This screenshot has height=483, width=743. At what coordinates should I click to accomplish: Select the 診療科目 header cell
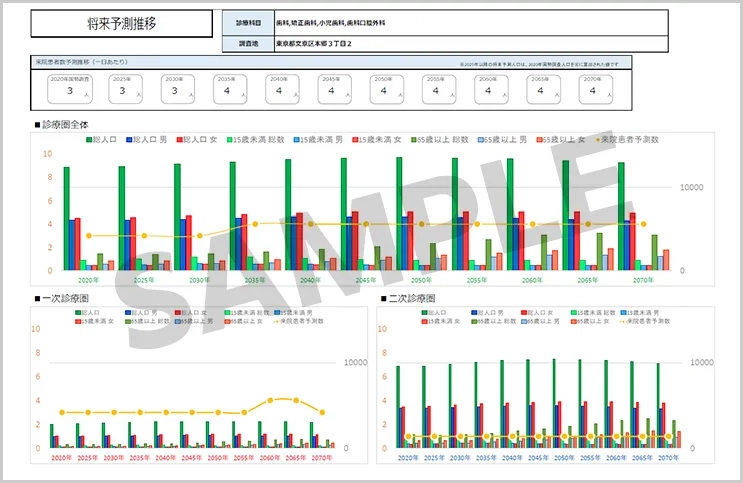click(248, 23)
